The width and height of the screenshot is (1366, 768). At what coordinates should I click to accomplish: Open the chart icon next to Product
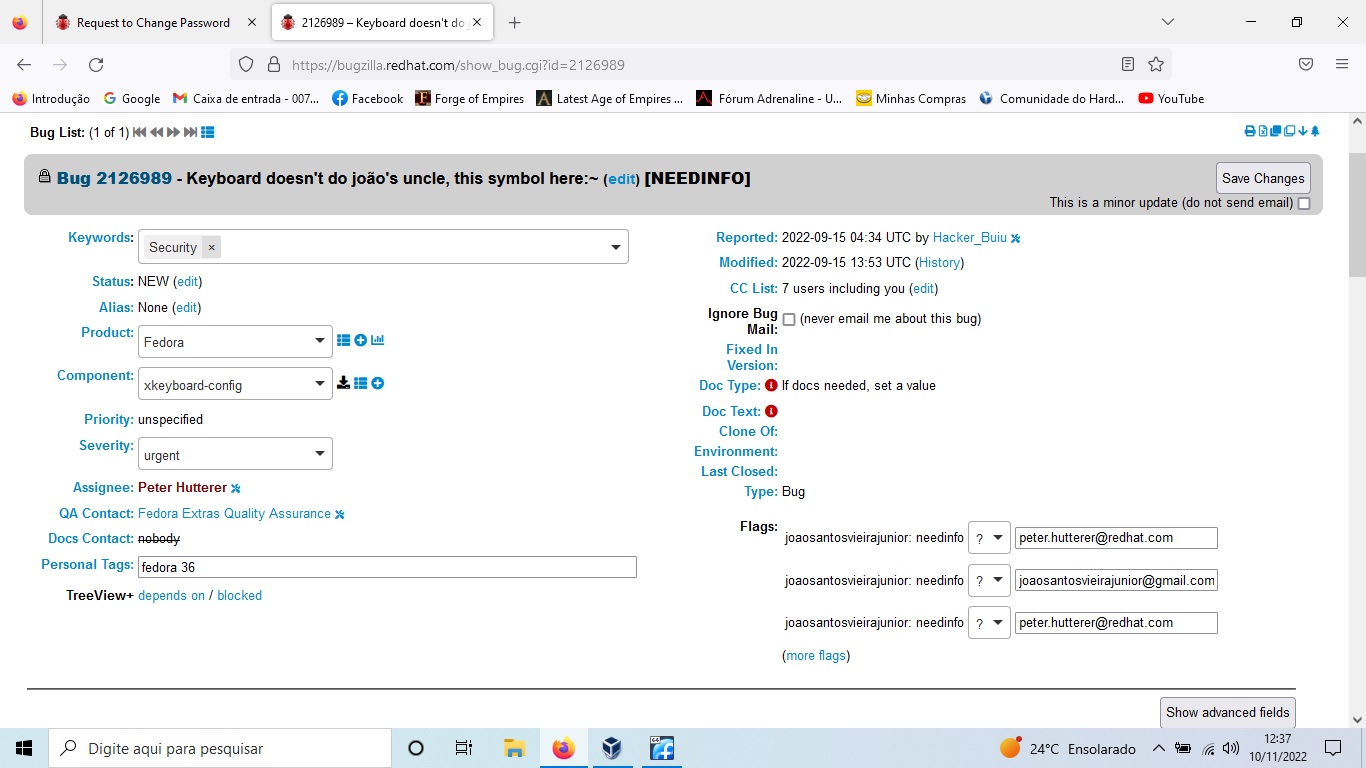click(377, 340)
